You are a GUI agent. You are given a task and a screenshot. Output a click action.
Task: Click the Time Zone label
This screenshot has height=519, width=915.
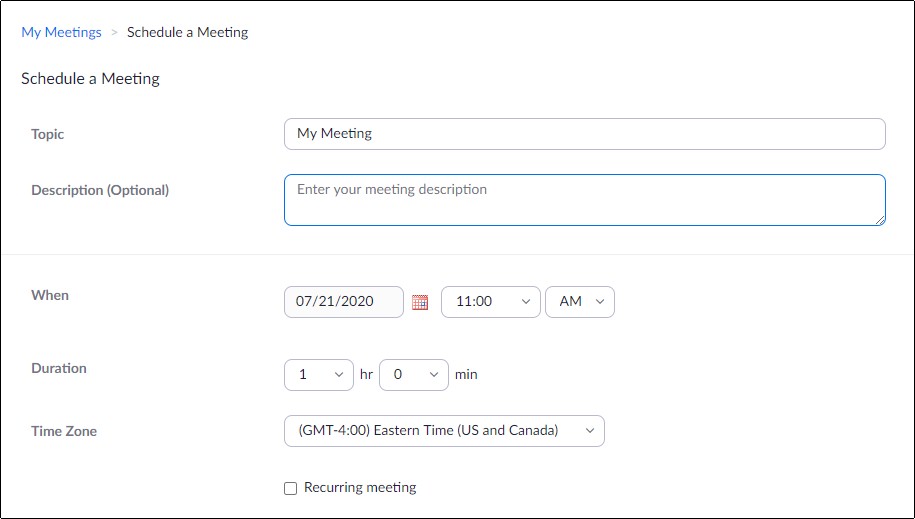pos(64,431)
